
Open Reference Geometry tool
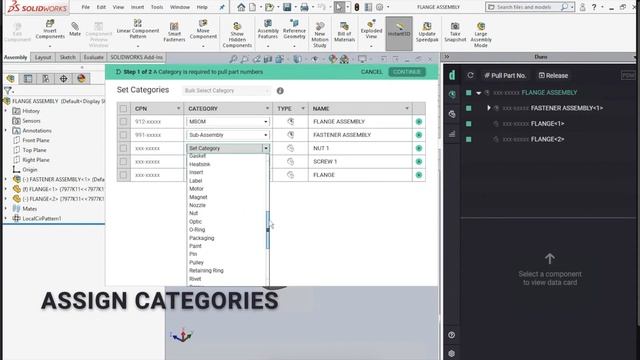click(x=294, y=29)
